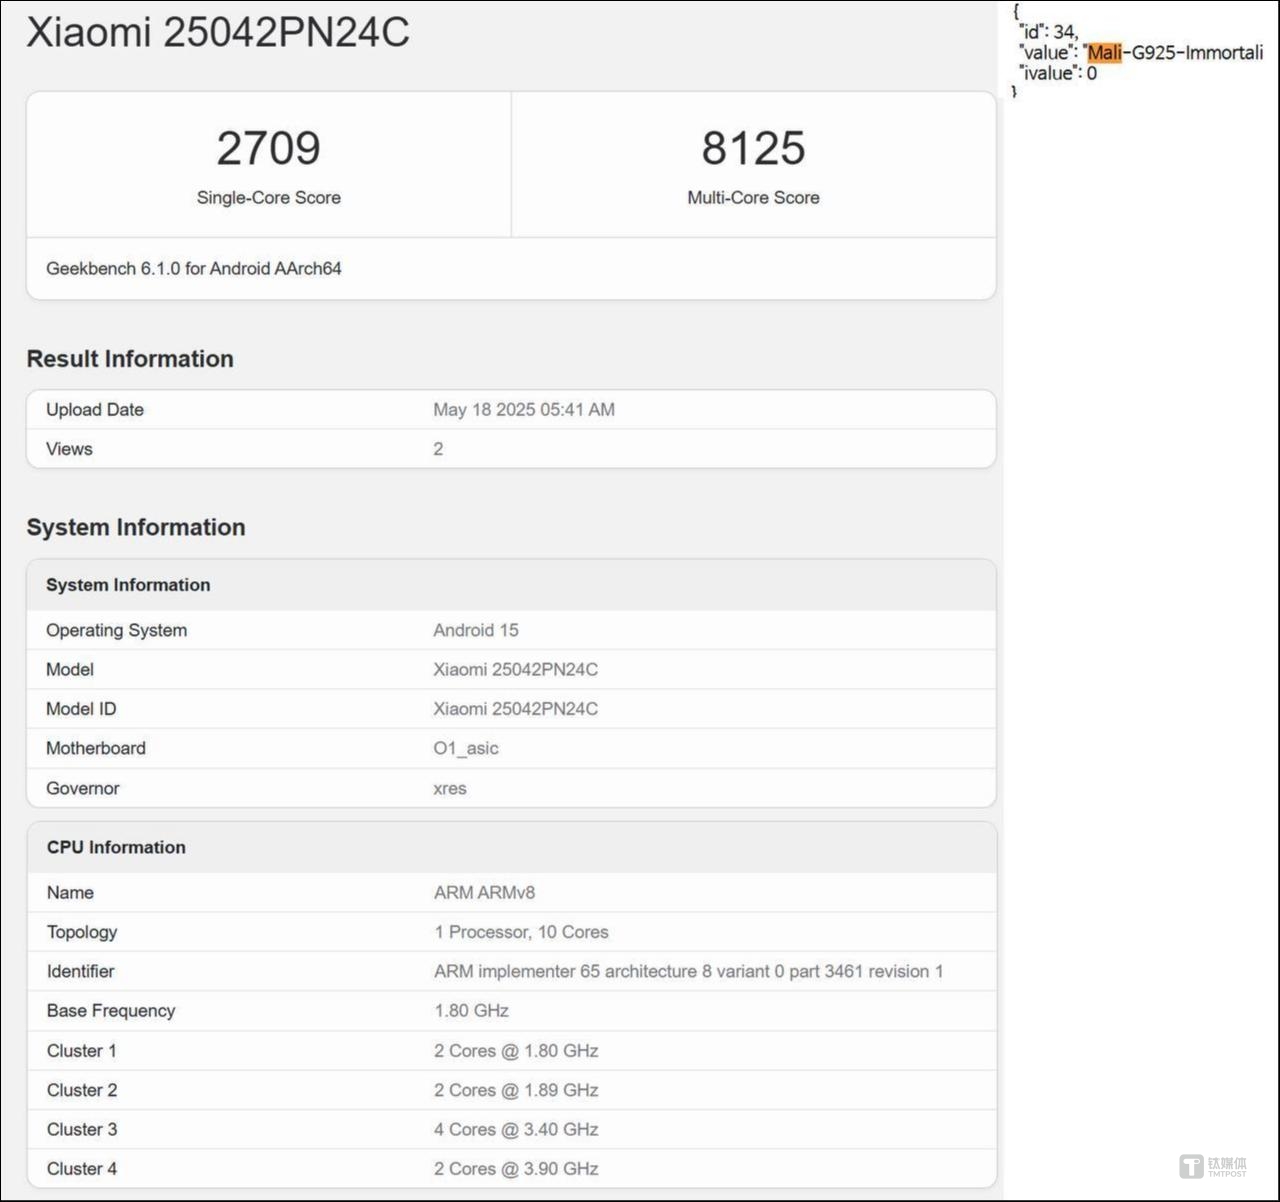Click the CPU Information table header

(116, 847)
